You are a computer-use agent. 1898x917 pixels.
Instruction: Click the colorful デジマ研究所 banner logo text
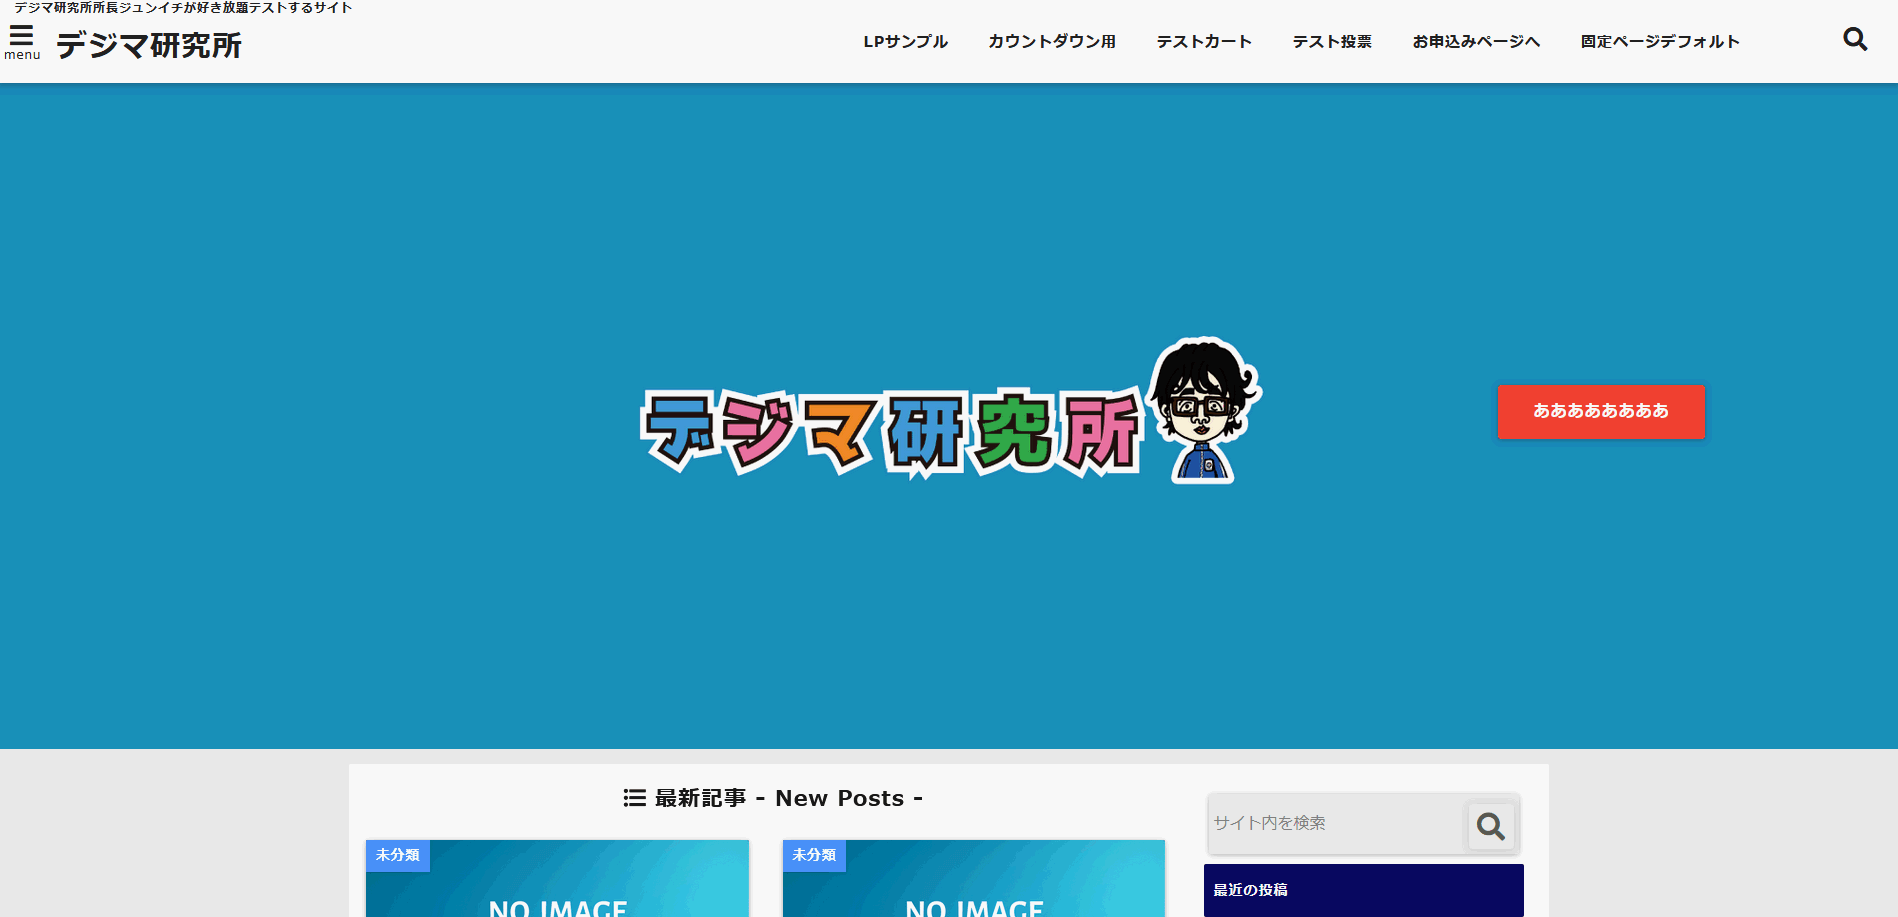(x=890, y=432)
